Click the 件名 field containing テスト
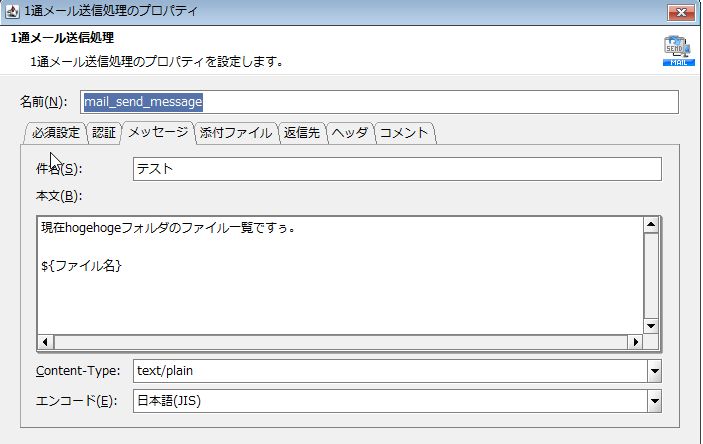703x444 pixels. tap(396, 169)
